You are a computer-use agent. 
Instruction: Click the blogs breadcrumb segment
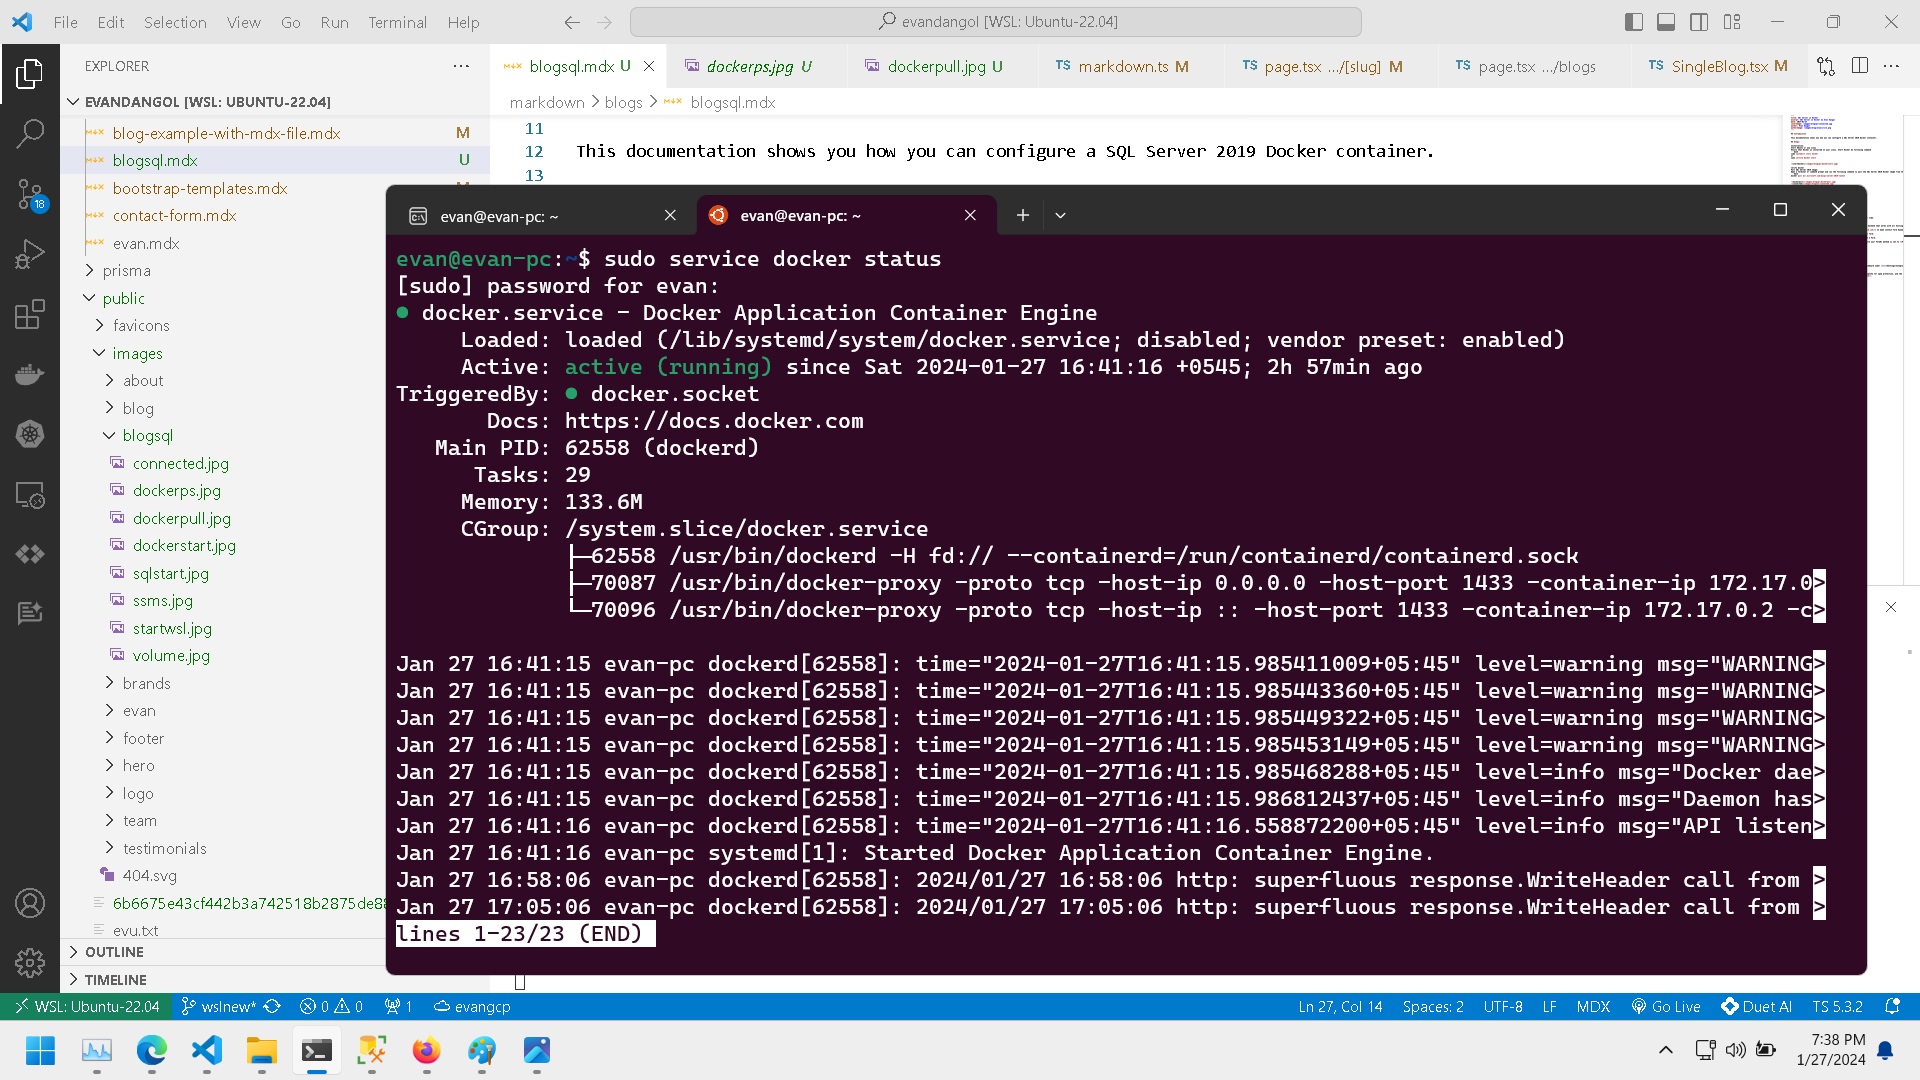point(623,103)
